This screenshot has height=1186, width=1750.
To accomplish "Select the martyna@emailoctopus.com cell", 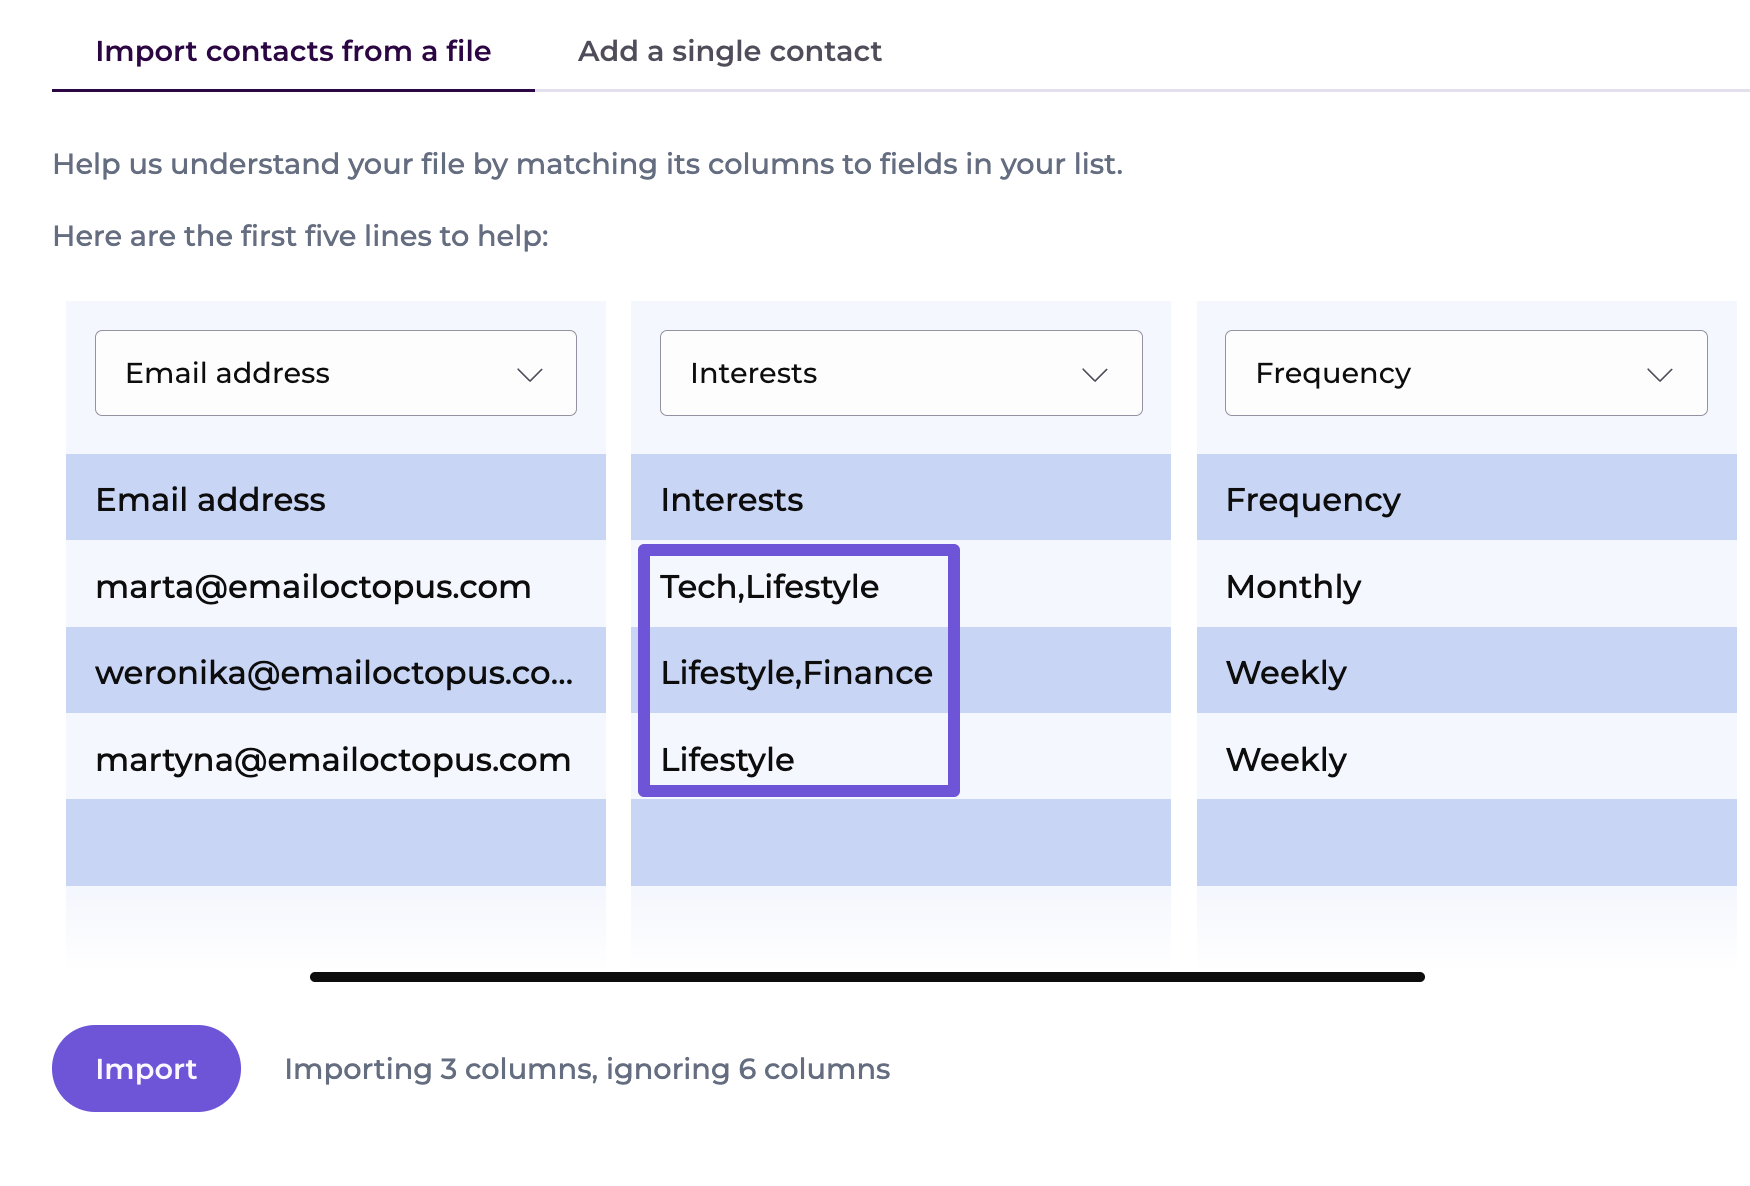I will 333,759.
